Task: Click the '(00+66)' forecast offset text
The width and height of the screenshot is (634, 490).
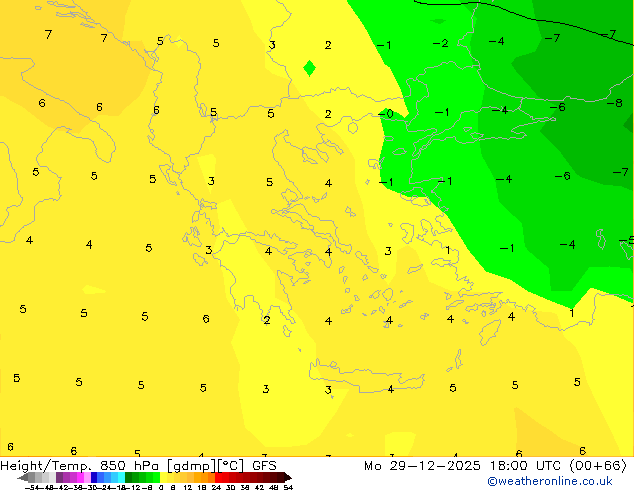Action: [x=598, y=466]
